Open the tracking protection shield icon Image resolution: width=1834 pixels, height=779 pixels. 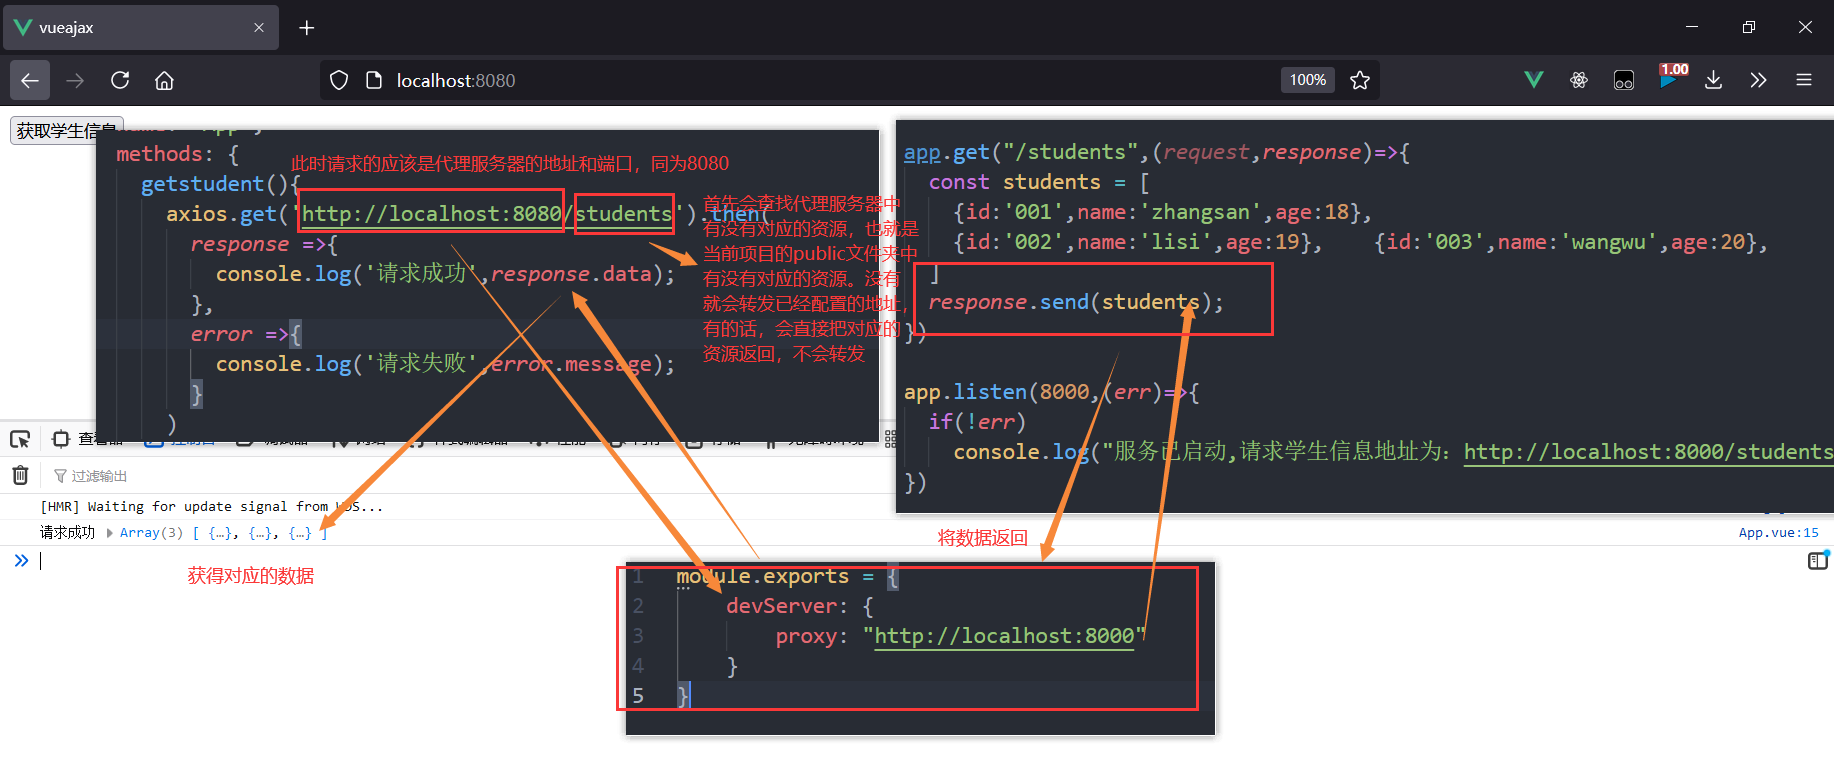pyautogui.click(x=339, y=80)
